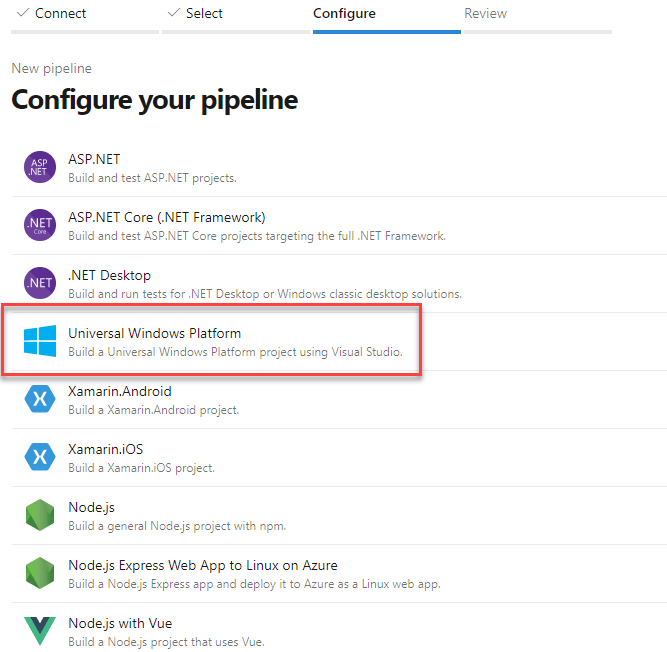Select Xamarin.Android template title
Image resolution: width=667 pixels, height=652 pixels.
119,391
